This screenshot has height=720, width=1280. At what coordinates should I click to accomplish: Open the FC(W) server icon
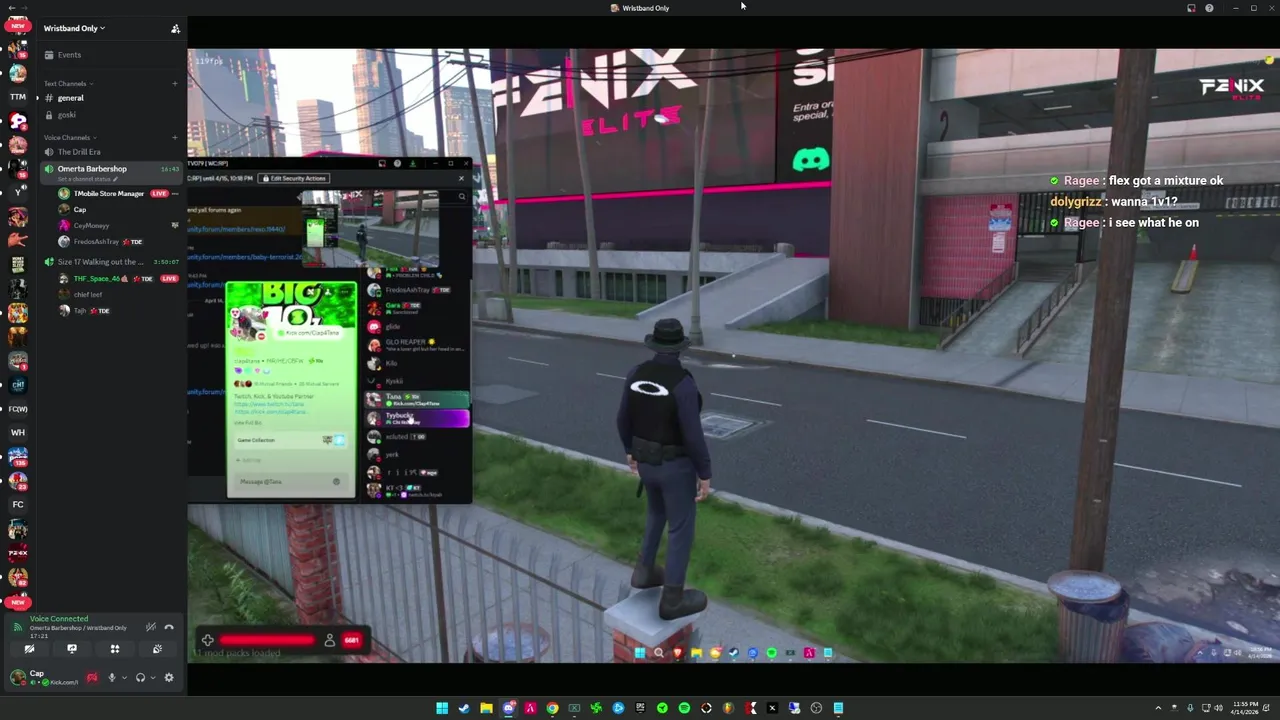(x=18, y=409)
